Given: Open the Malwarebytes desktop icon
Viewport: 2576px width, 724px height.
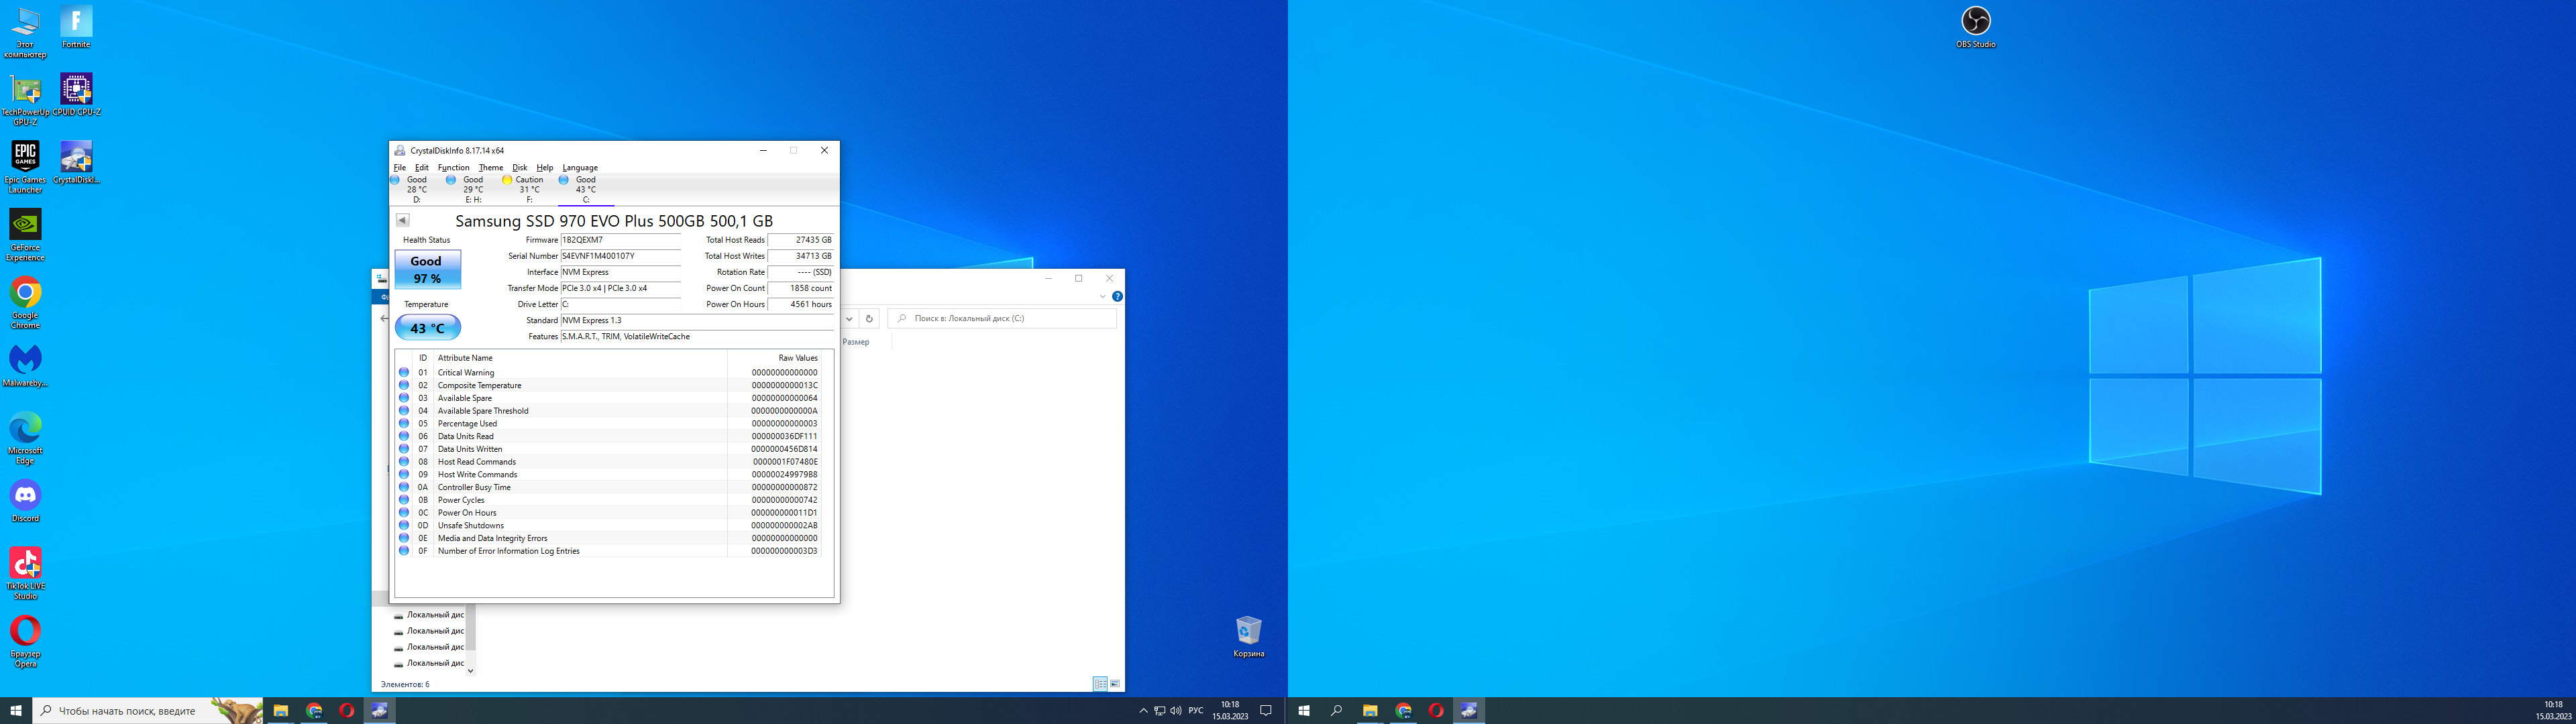Looking at the screenshot, I should tap(25, 366).
